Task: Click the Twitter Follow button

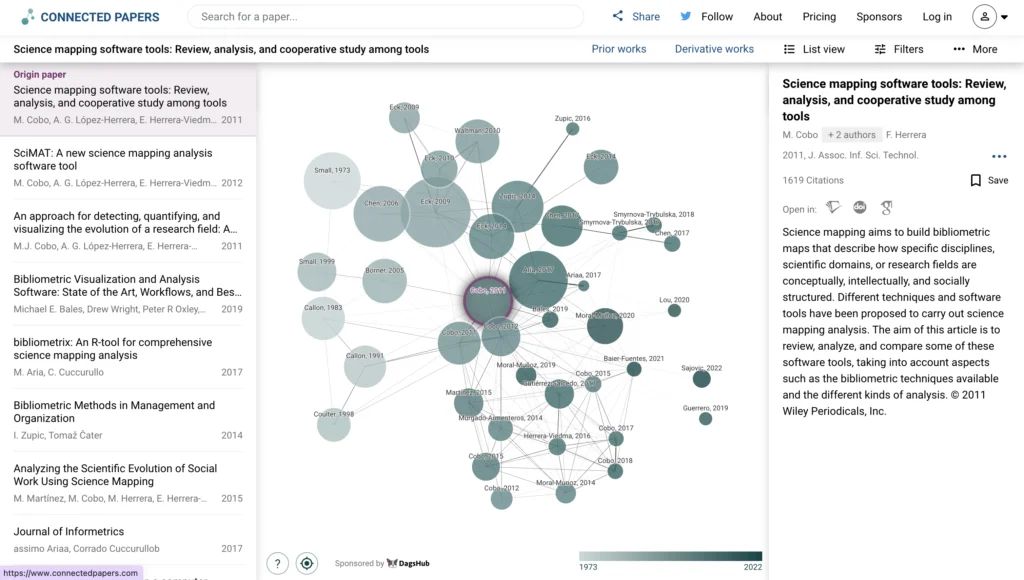Action: [706, 17]
